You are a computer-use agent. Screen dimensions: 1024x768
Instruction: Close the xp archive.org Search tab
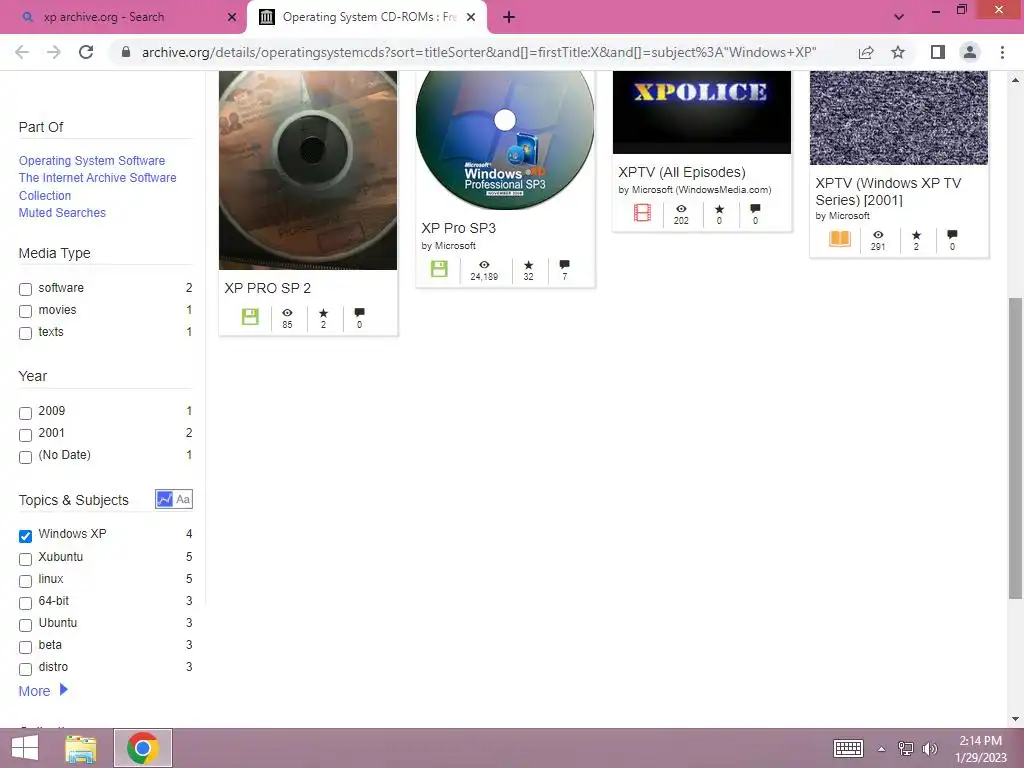pyautogui.click(x=232, y=17)
